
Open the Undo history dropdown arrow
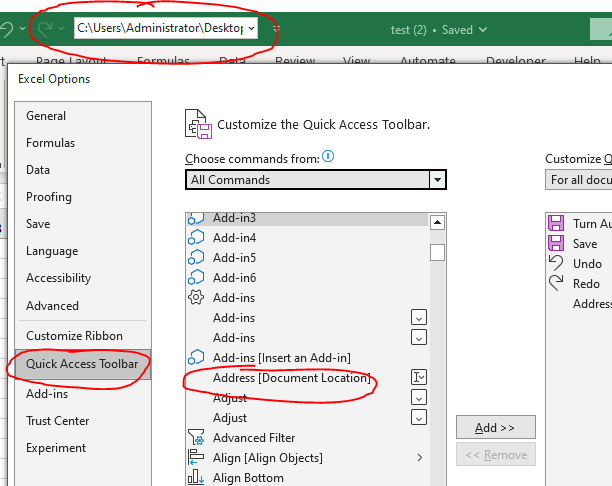pos(23,28)
